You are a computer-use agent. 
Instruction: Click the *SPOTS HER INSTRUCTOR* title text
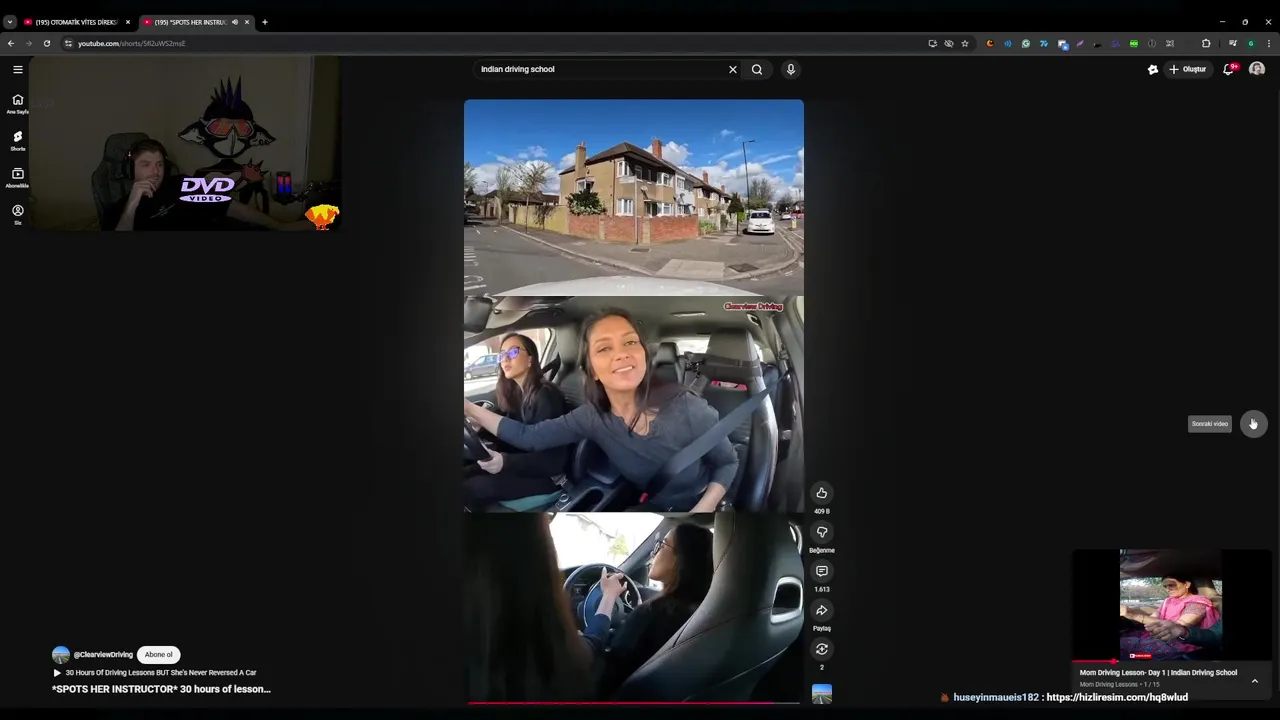(x=161, y=689)
